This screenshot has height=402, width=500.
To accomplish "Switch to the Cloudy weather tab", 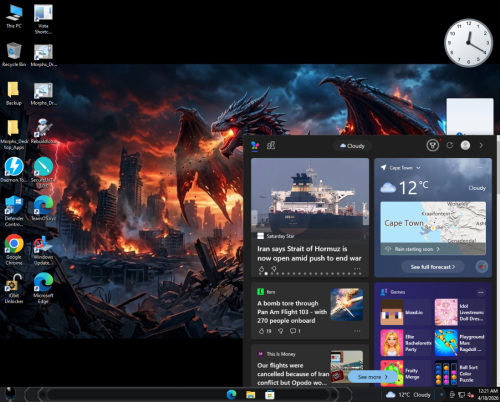I will [x=352, y=146].
